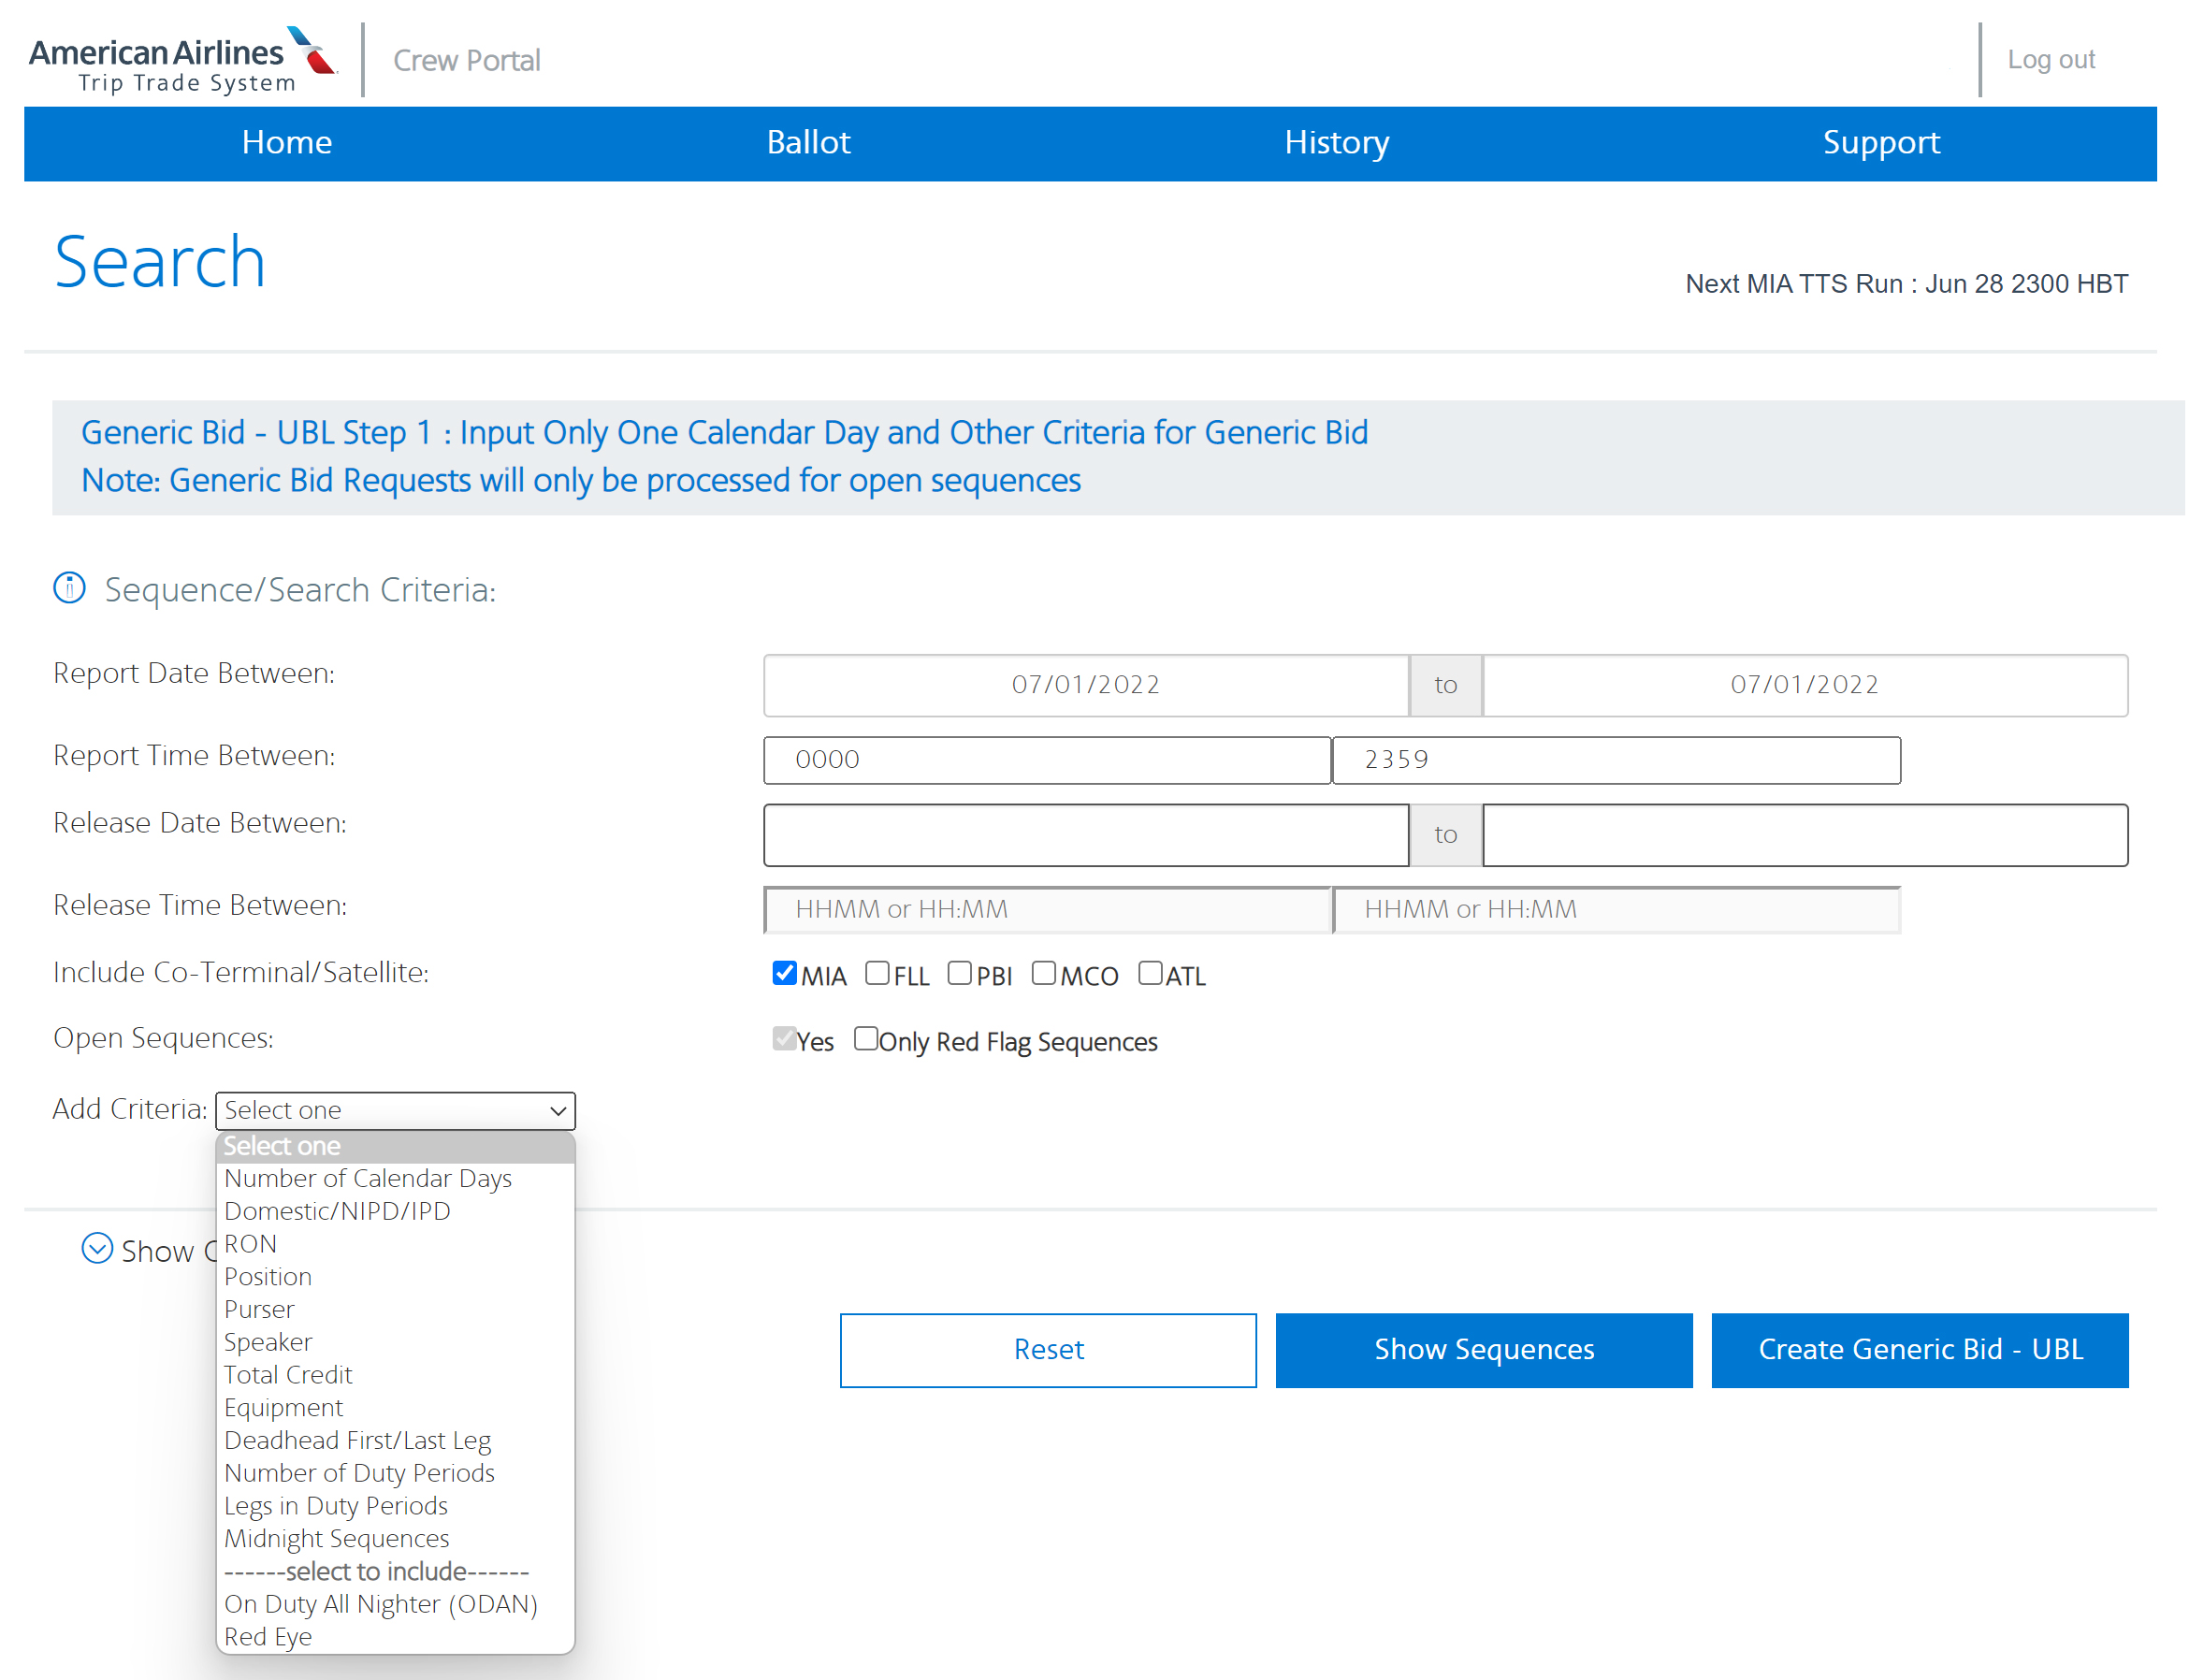Image resolution: width=2189 pixels, height=1680 pixels.
Task: Click the American Airlines logo
Action: point(183,60)
